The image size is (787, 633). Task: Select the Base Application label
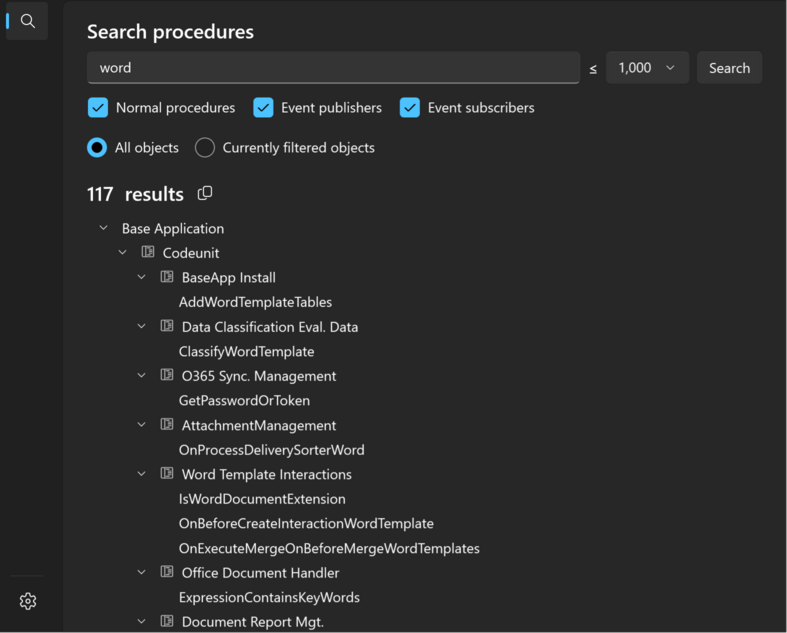pos(173,228)
